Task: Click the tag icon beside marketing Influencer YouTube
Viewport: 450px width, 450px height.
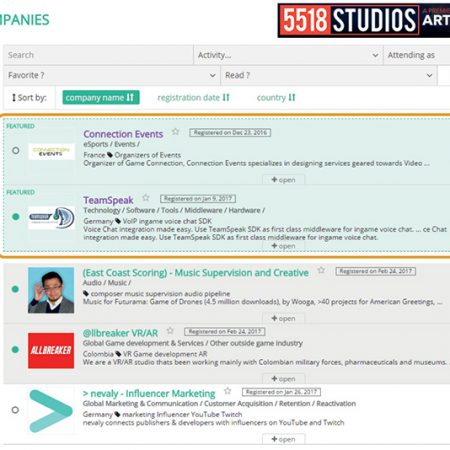Action: point(117,414)
